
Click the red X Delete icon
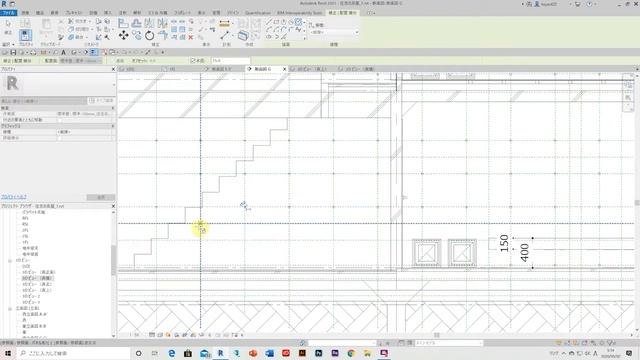coord(191,37)
